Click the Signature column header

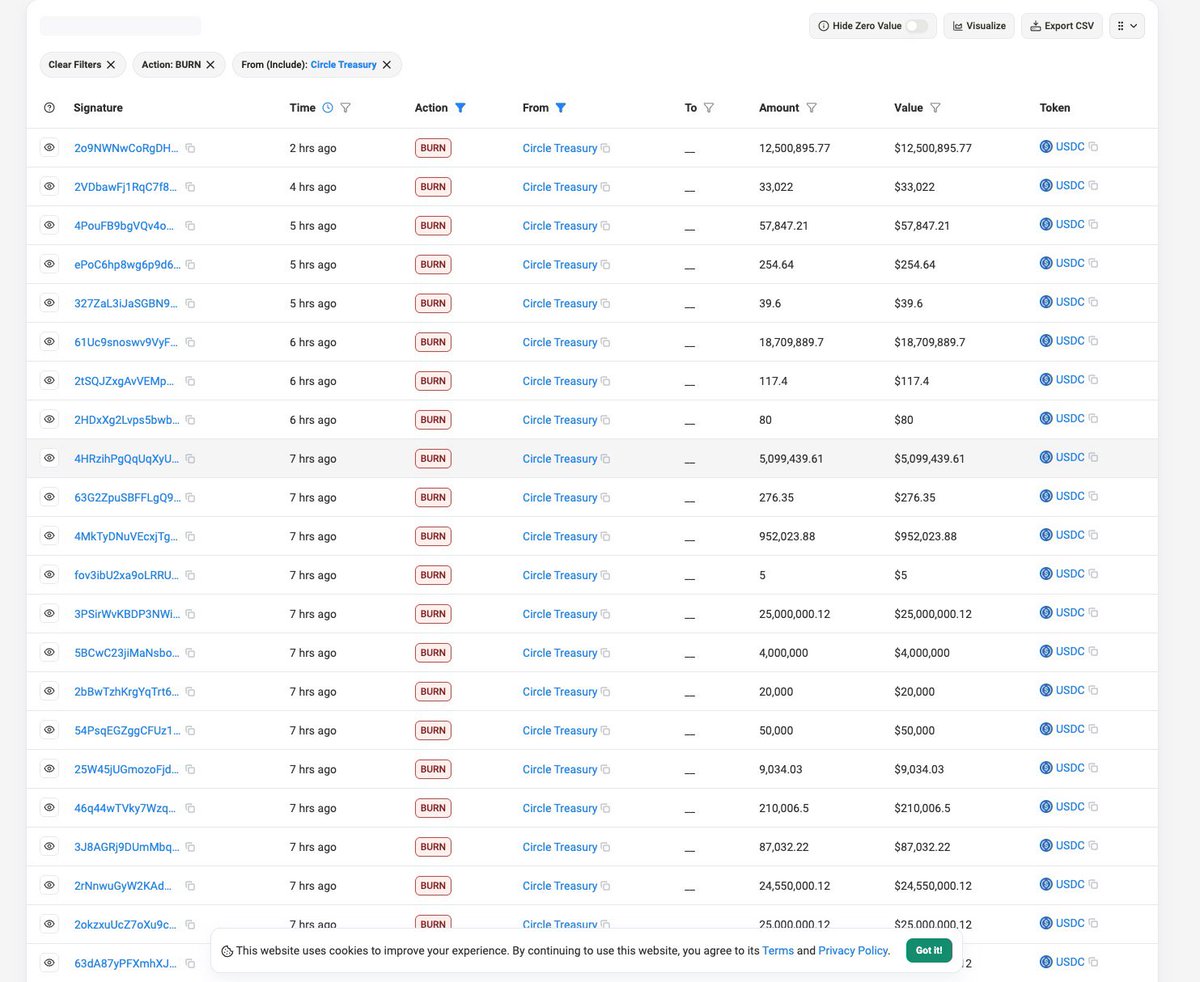click(x=98, y=108)
